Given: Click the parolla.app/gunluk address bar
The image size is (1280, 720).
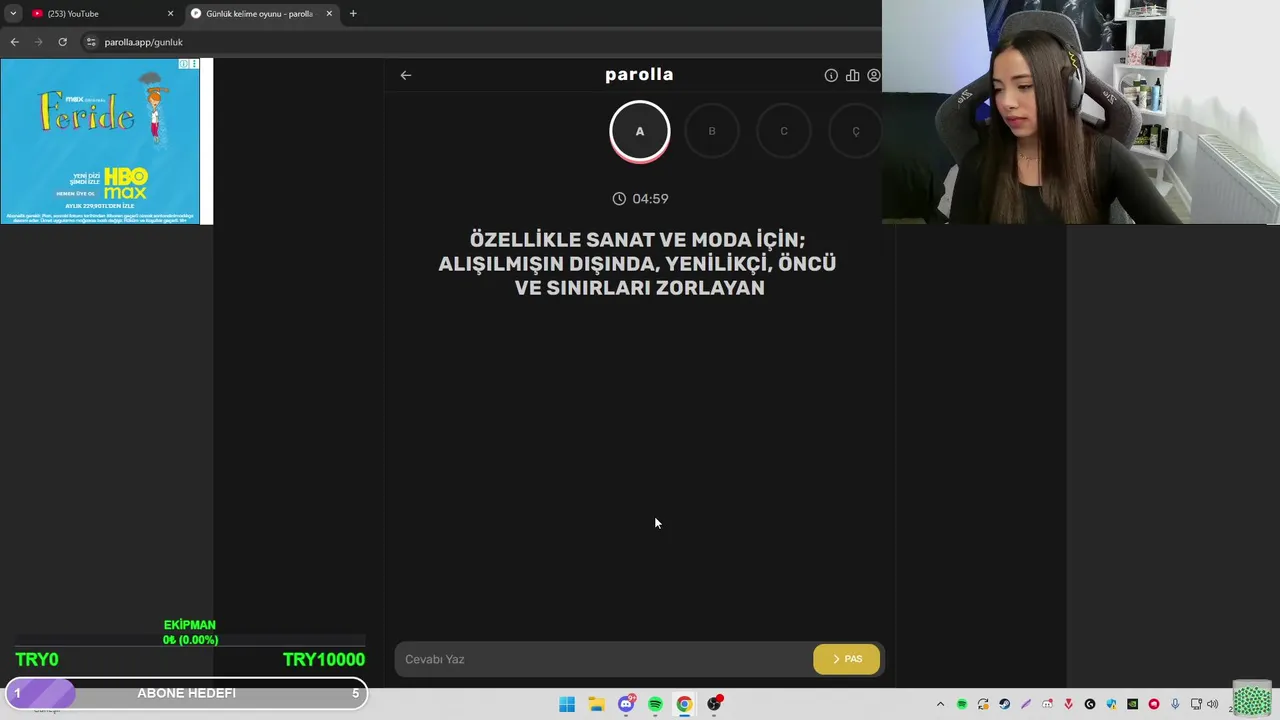Looking at the screenshot, I should (x=480, y=42).
